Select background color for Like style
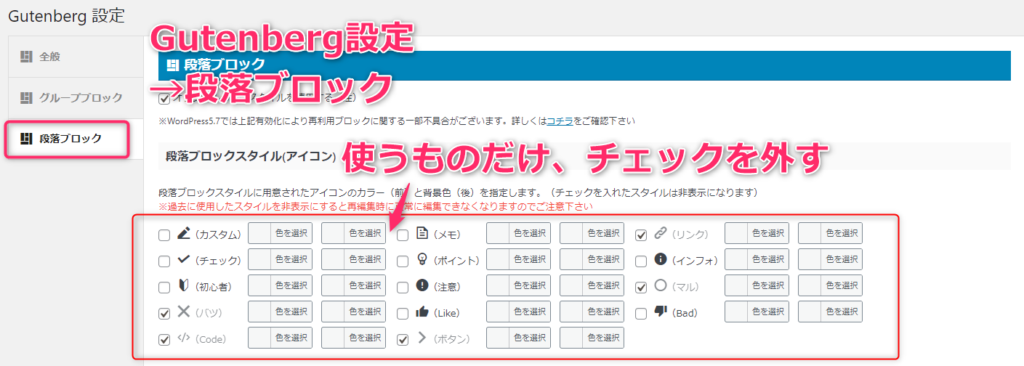This screenshot has width=1024, height=366. point(592,311)
